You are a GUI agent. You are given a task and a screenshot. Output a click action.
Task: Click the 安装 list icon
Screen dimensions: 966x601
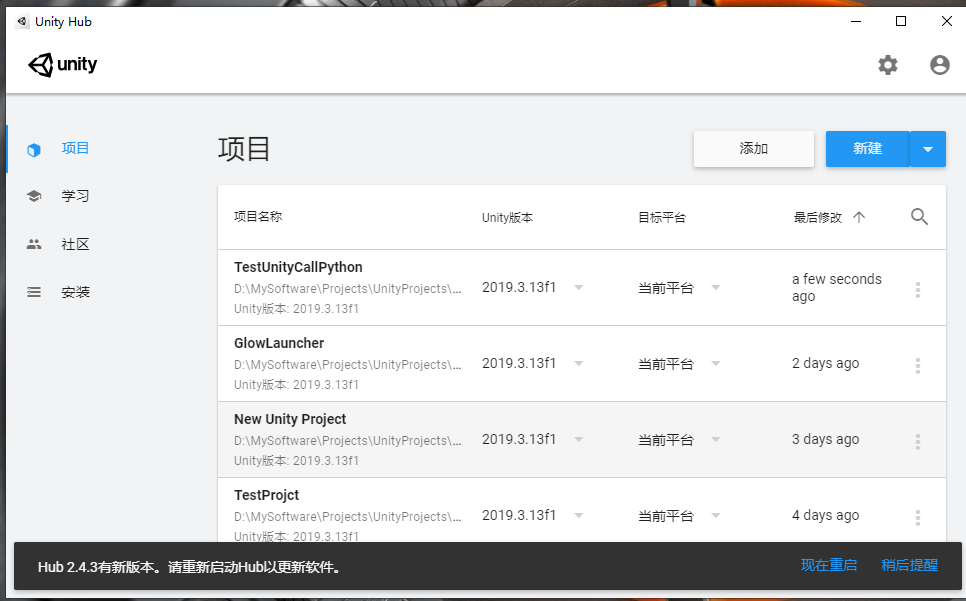click(34, 292)
